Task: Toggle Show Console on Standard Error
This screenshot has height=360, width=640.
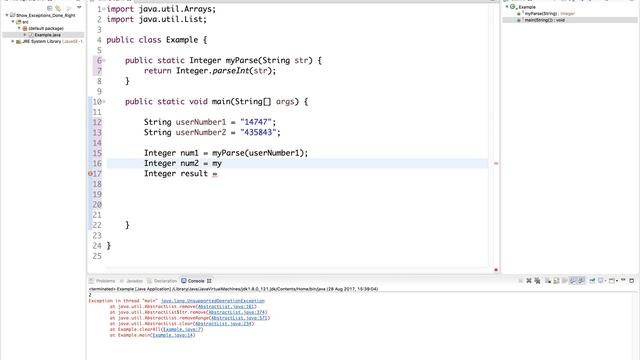Action: 581,281
